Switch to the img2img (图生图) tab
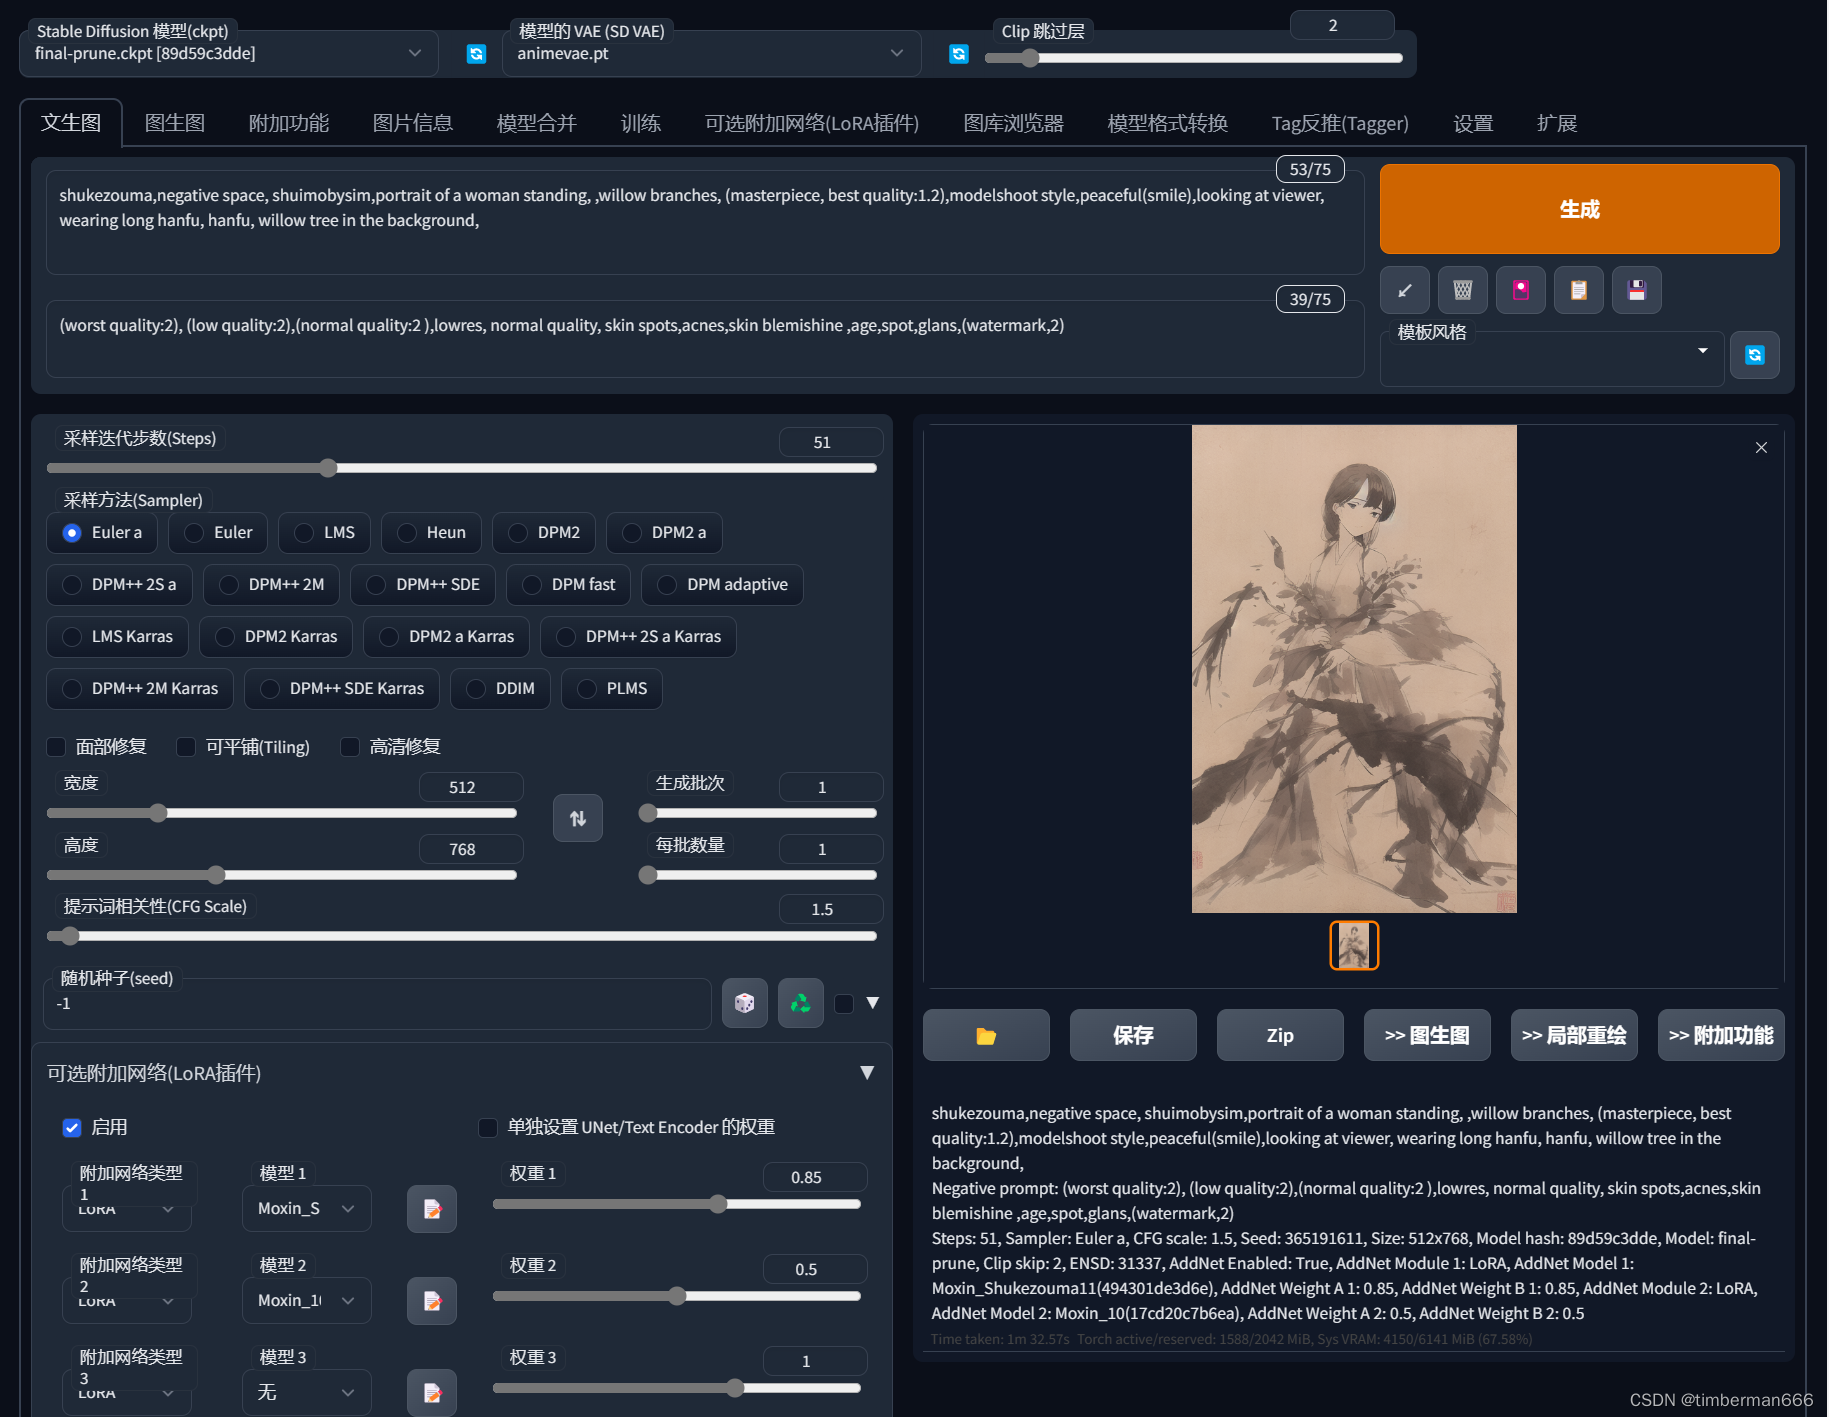The image size is (1829, 1417). 175,124
